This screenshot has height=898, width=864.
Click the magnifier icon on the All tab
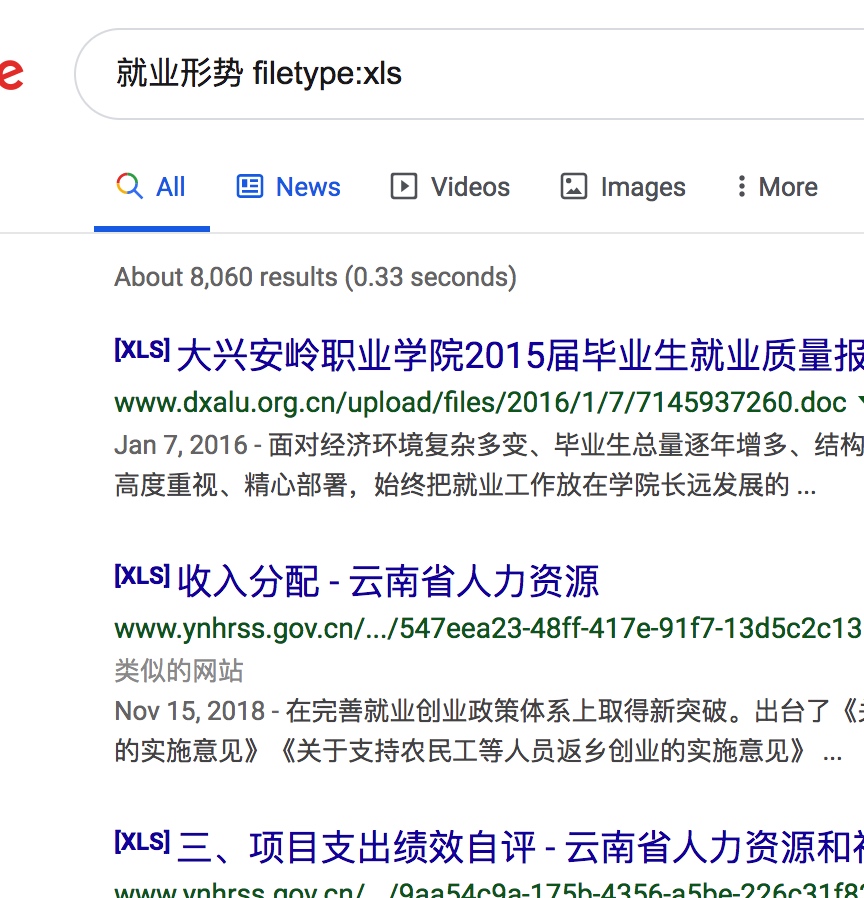(x=129, y=187)
